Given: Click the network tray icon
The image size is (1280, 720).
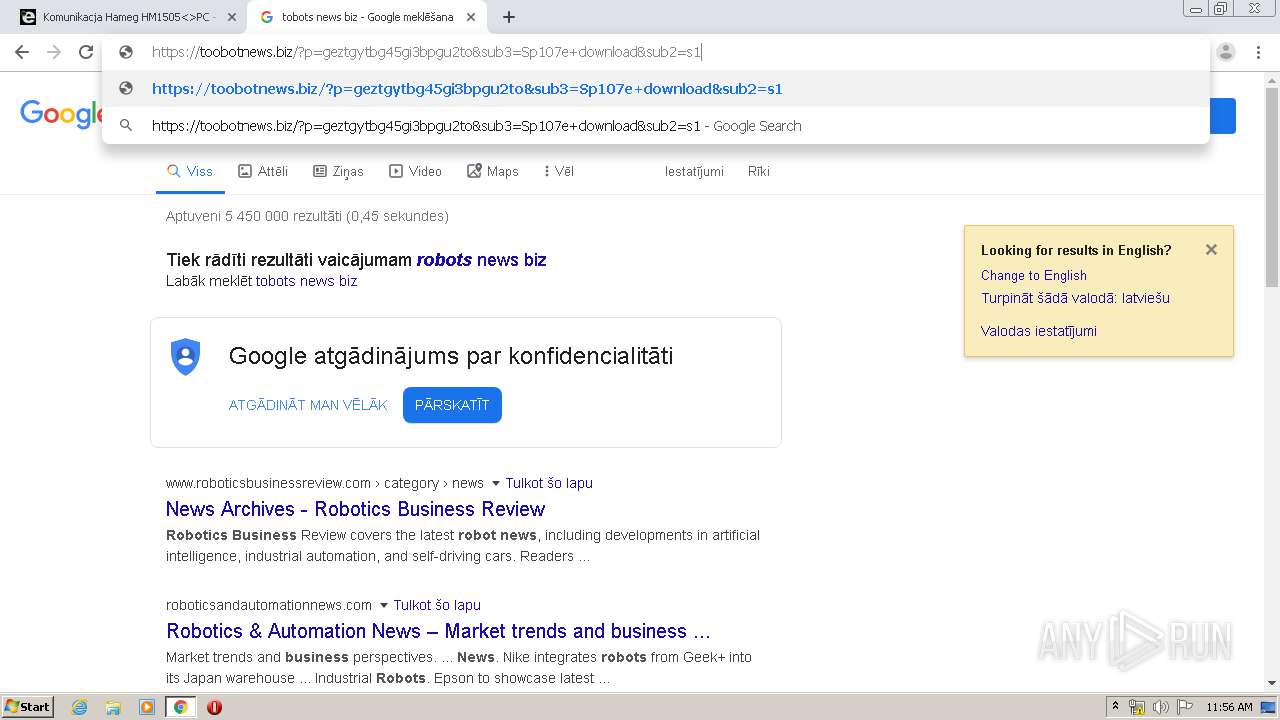Looking at the screenshot, I should pos(1137,707).
